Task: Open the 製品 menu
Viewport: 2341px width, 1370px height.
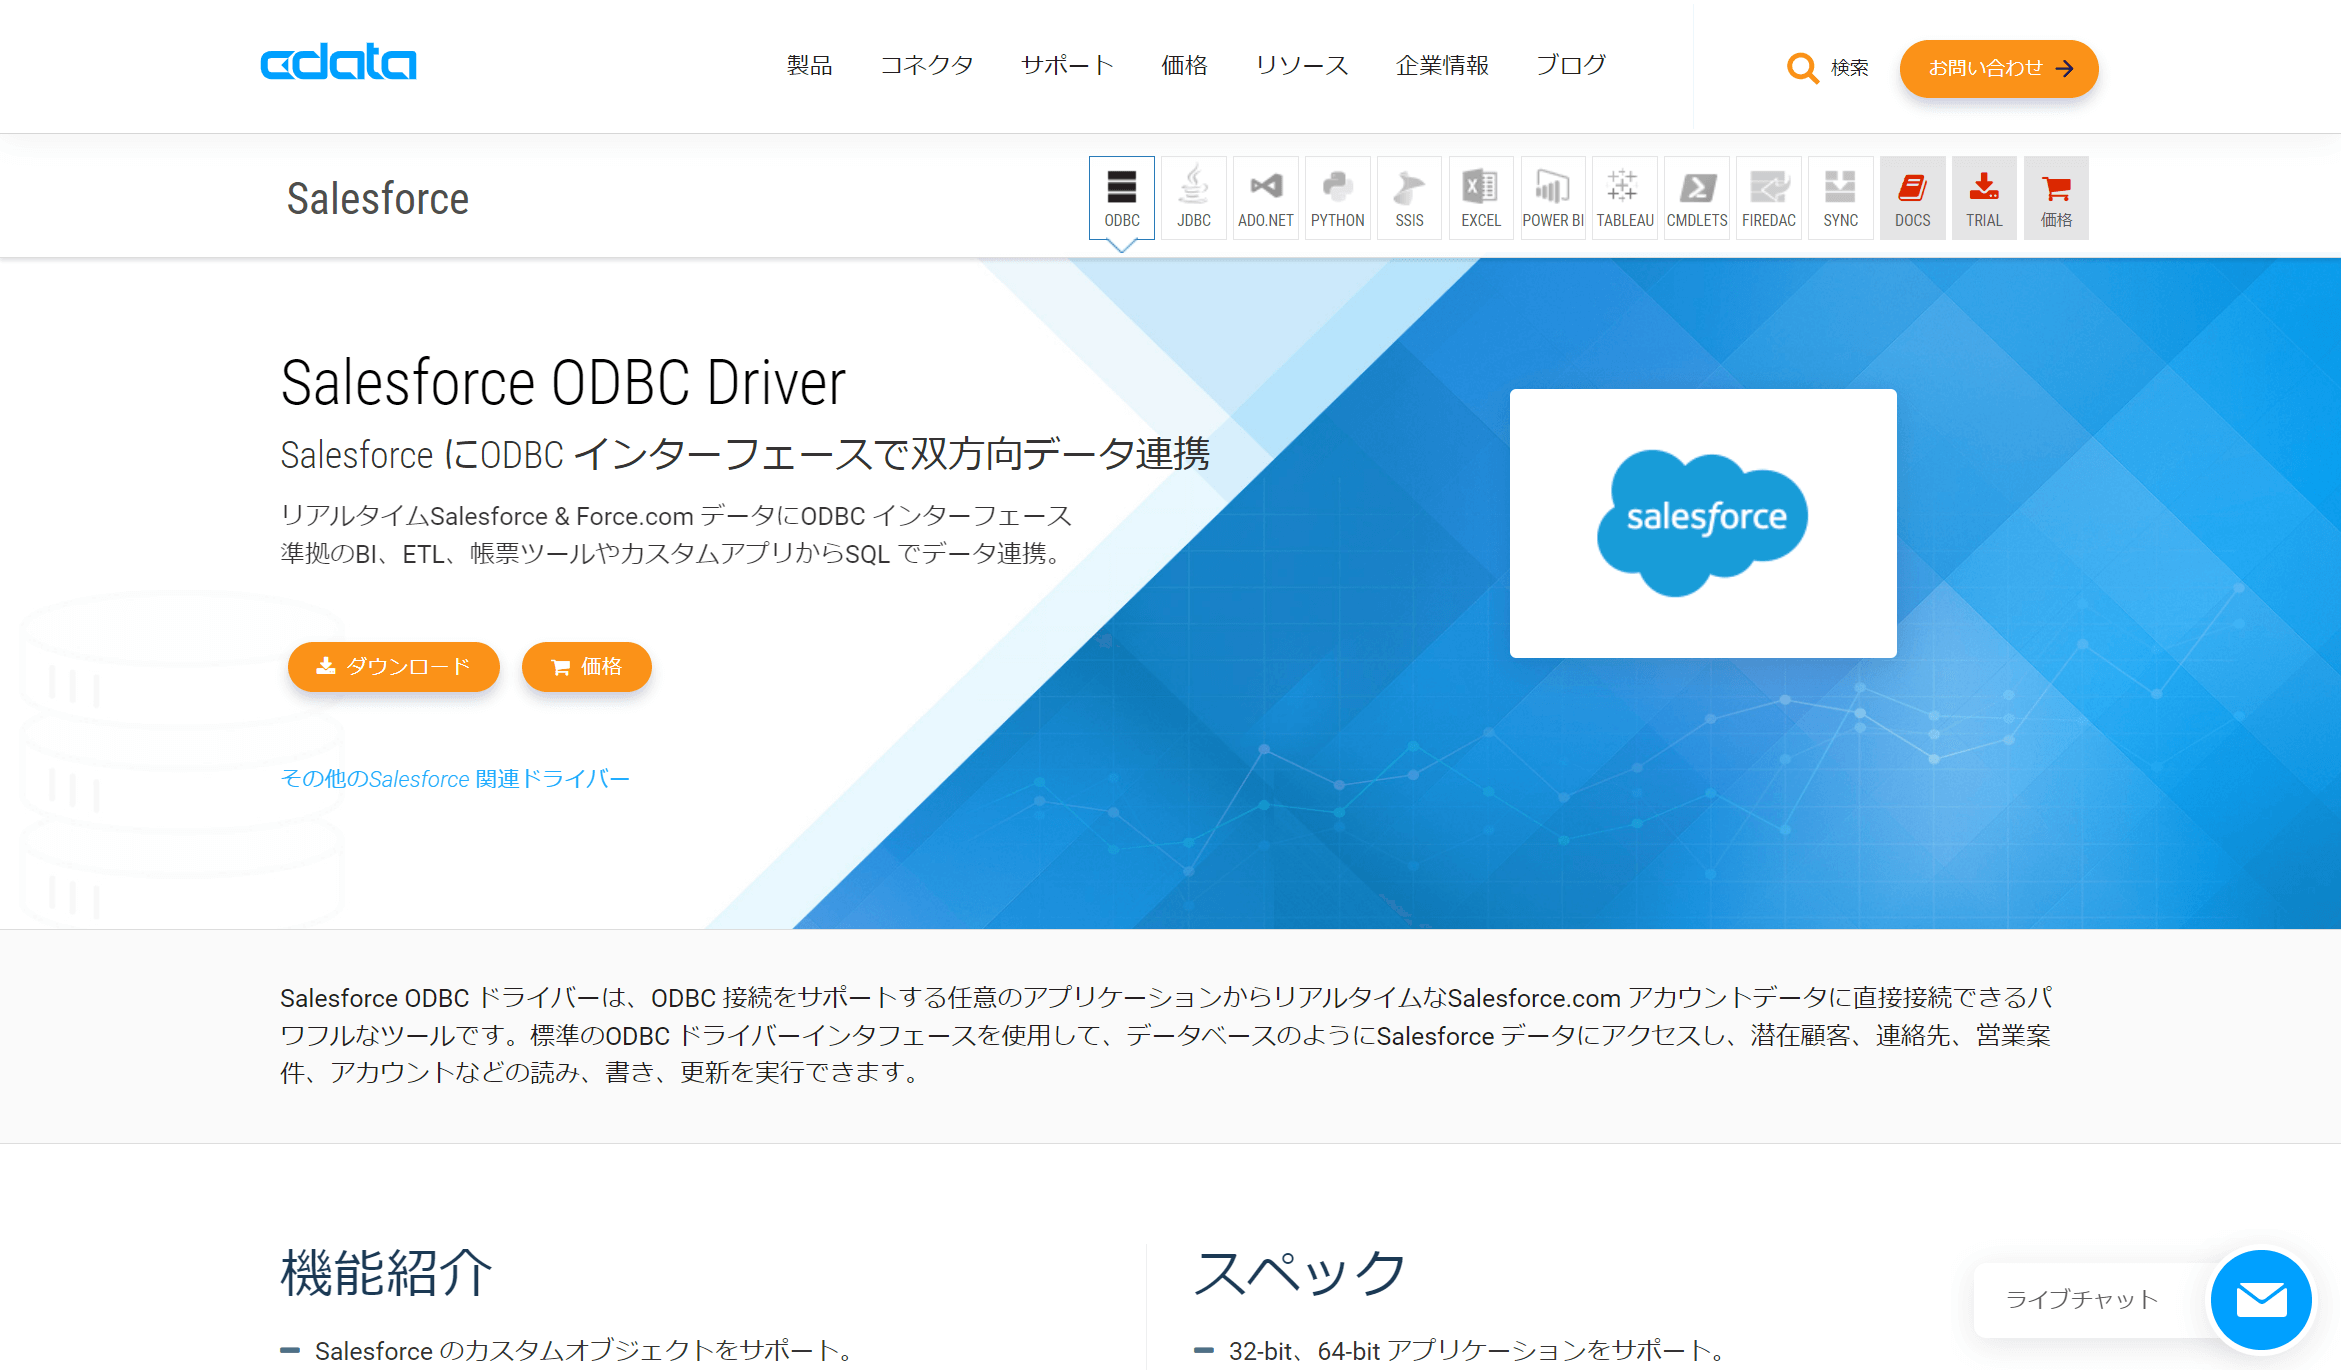Action: click(x=809, y=65)
